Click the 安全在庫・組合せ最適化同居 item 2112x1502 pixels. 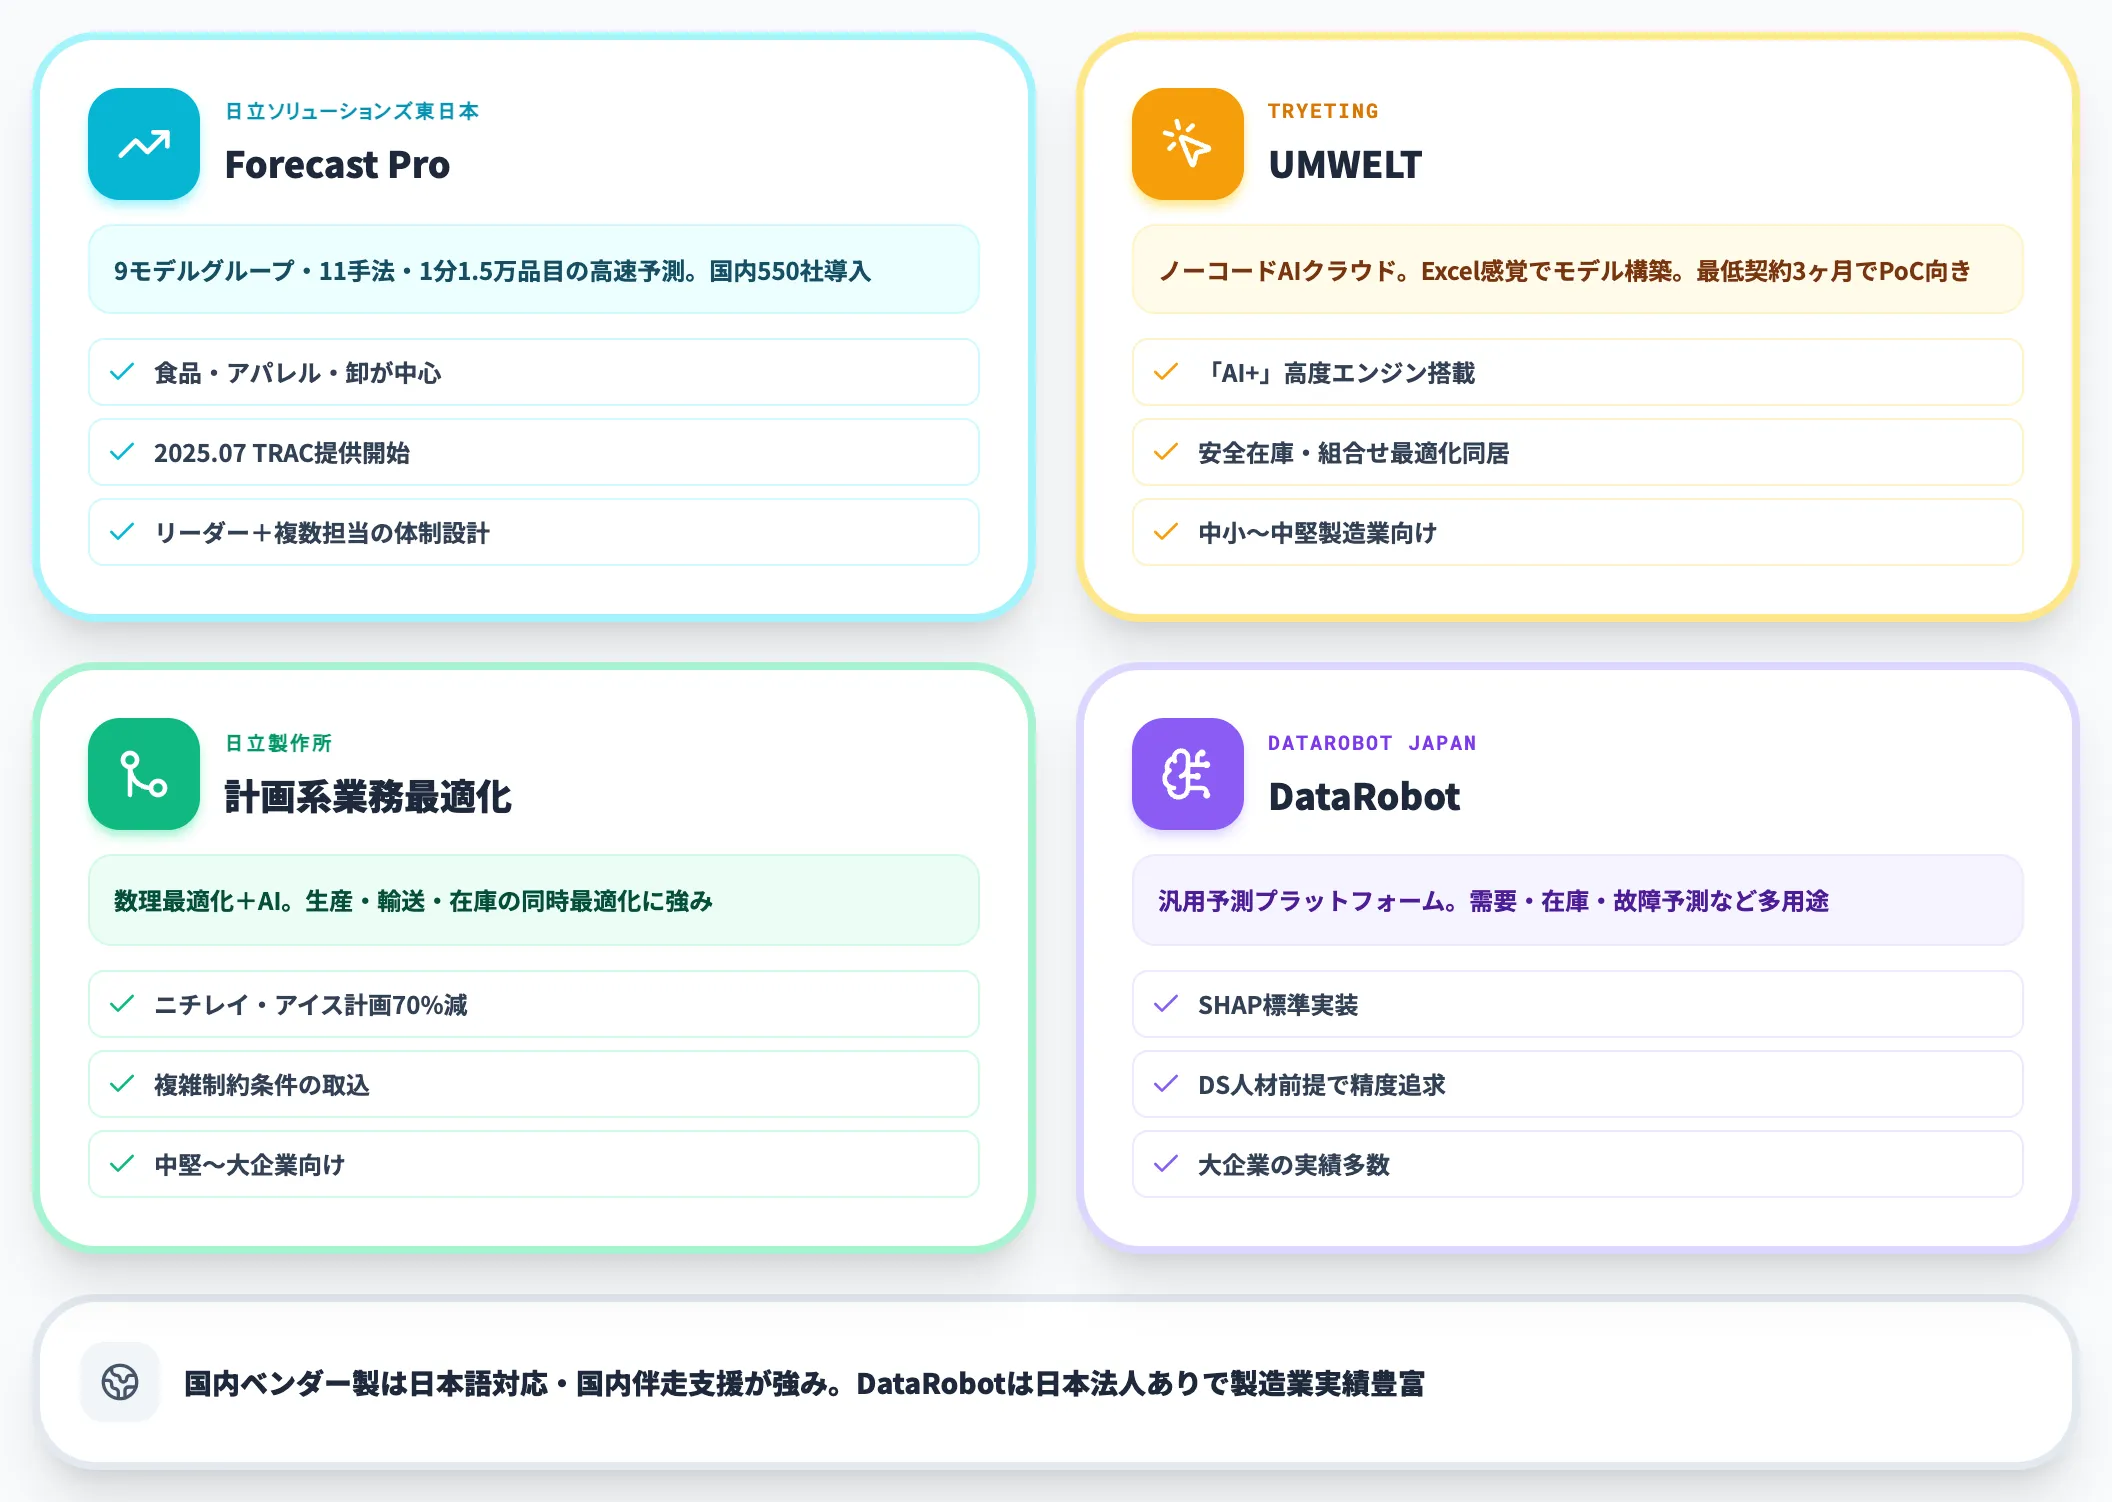1577,452
